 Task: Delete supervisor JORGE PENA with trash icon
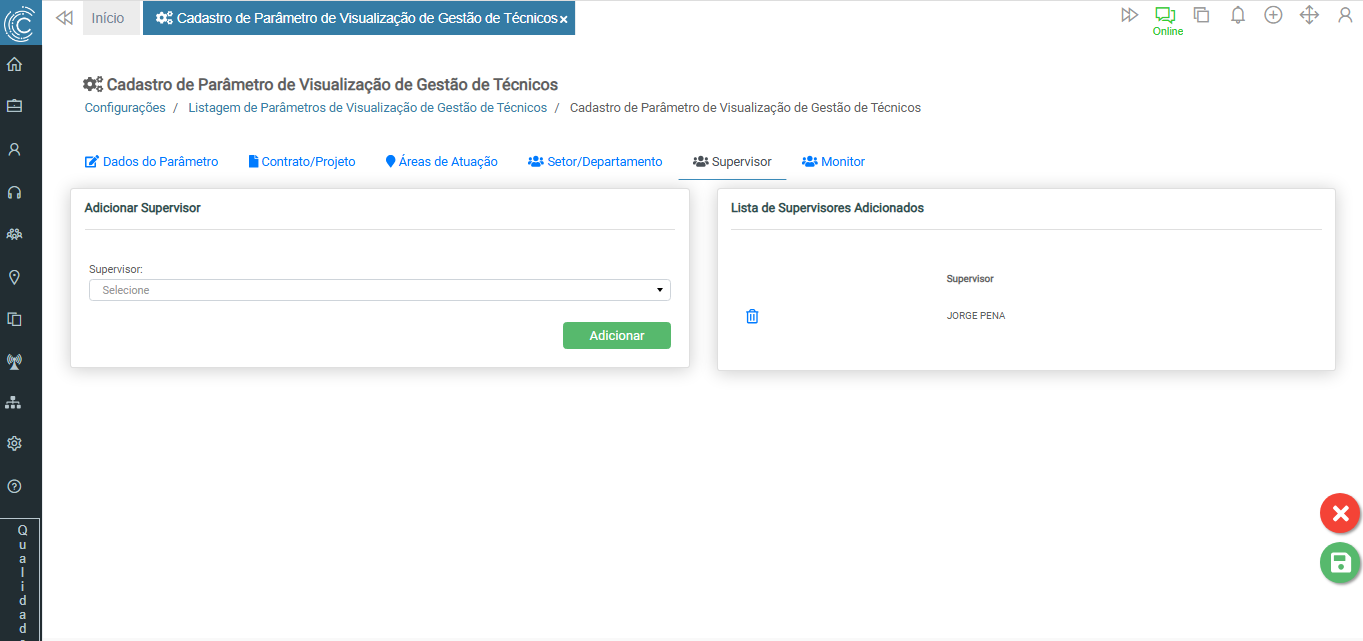753,316
